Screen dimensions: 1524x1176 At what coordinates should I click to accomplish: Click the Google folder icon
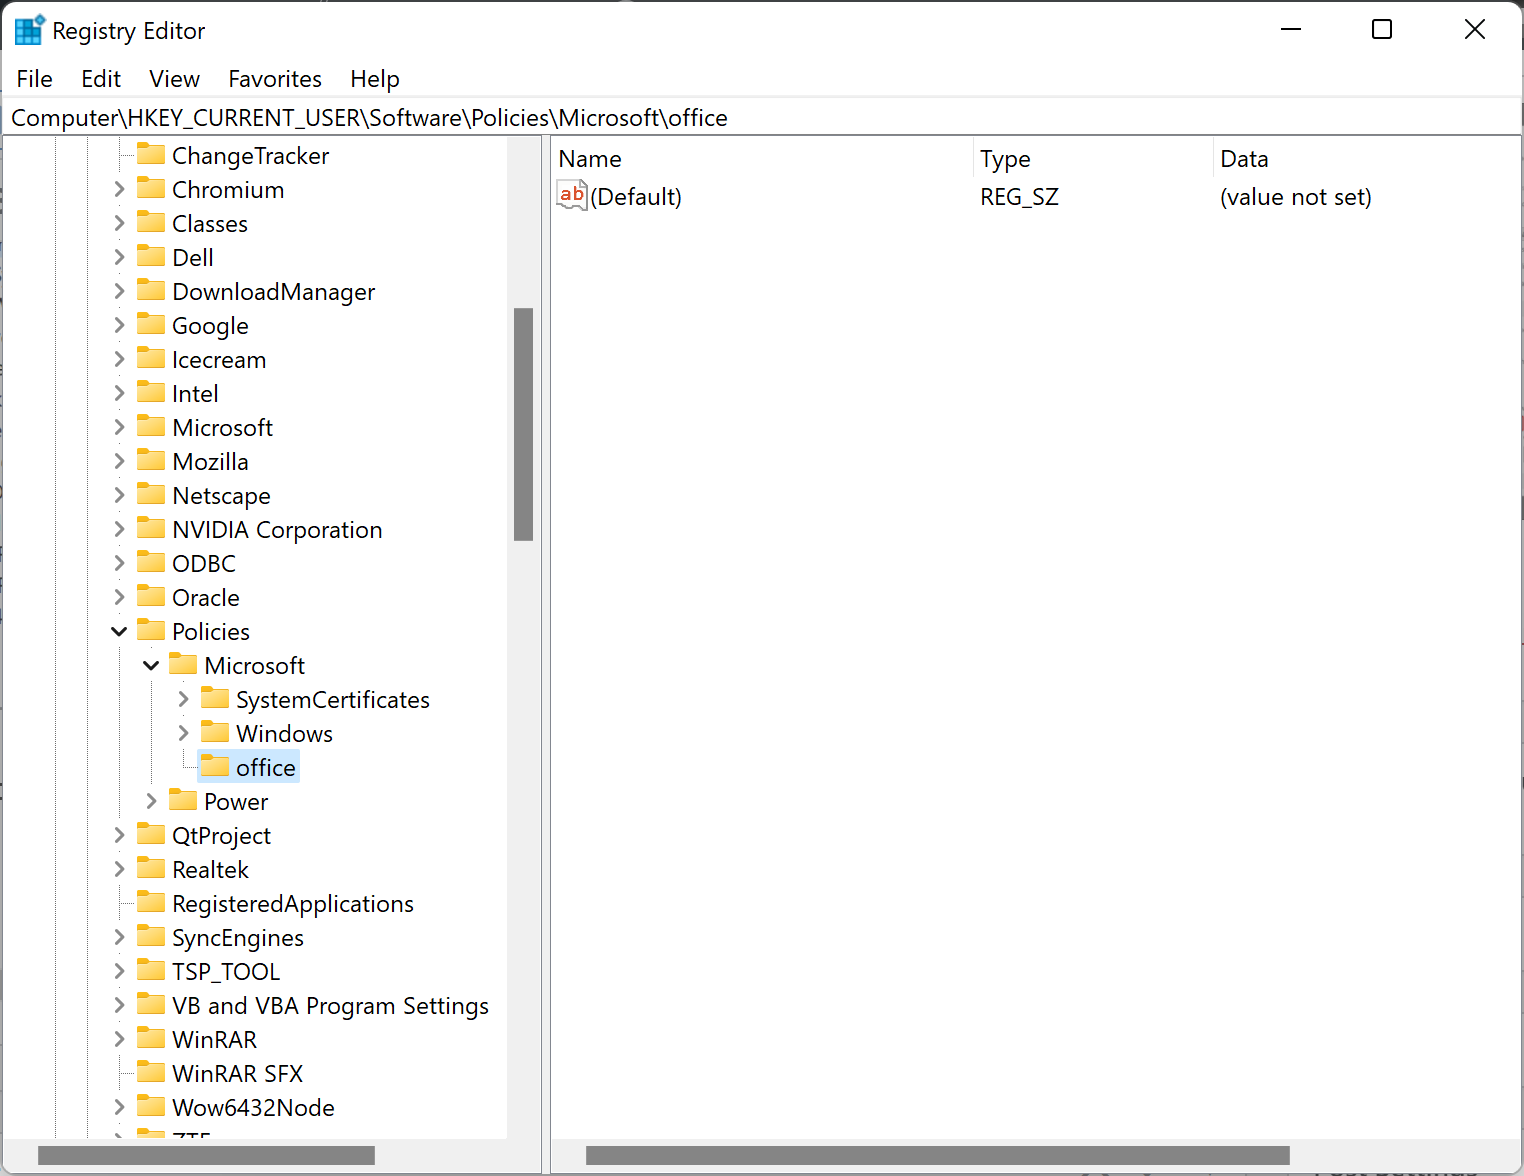click(151, 324)
